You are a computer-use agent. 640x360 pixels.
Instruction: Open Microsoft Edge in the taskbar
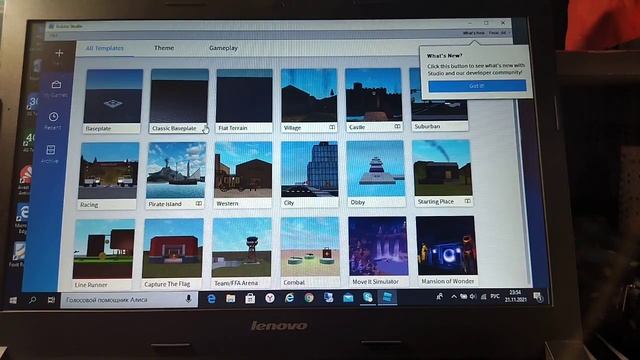pos(211,299)
